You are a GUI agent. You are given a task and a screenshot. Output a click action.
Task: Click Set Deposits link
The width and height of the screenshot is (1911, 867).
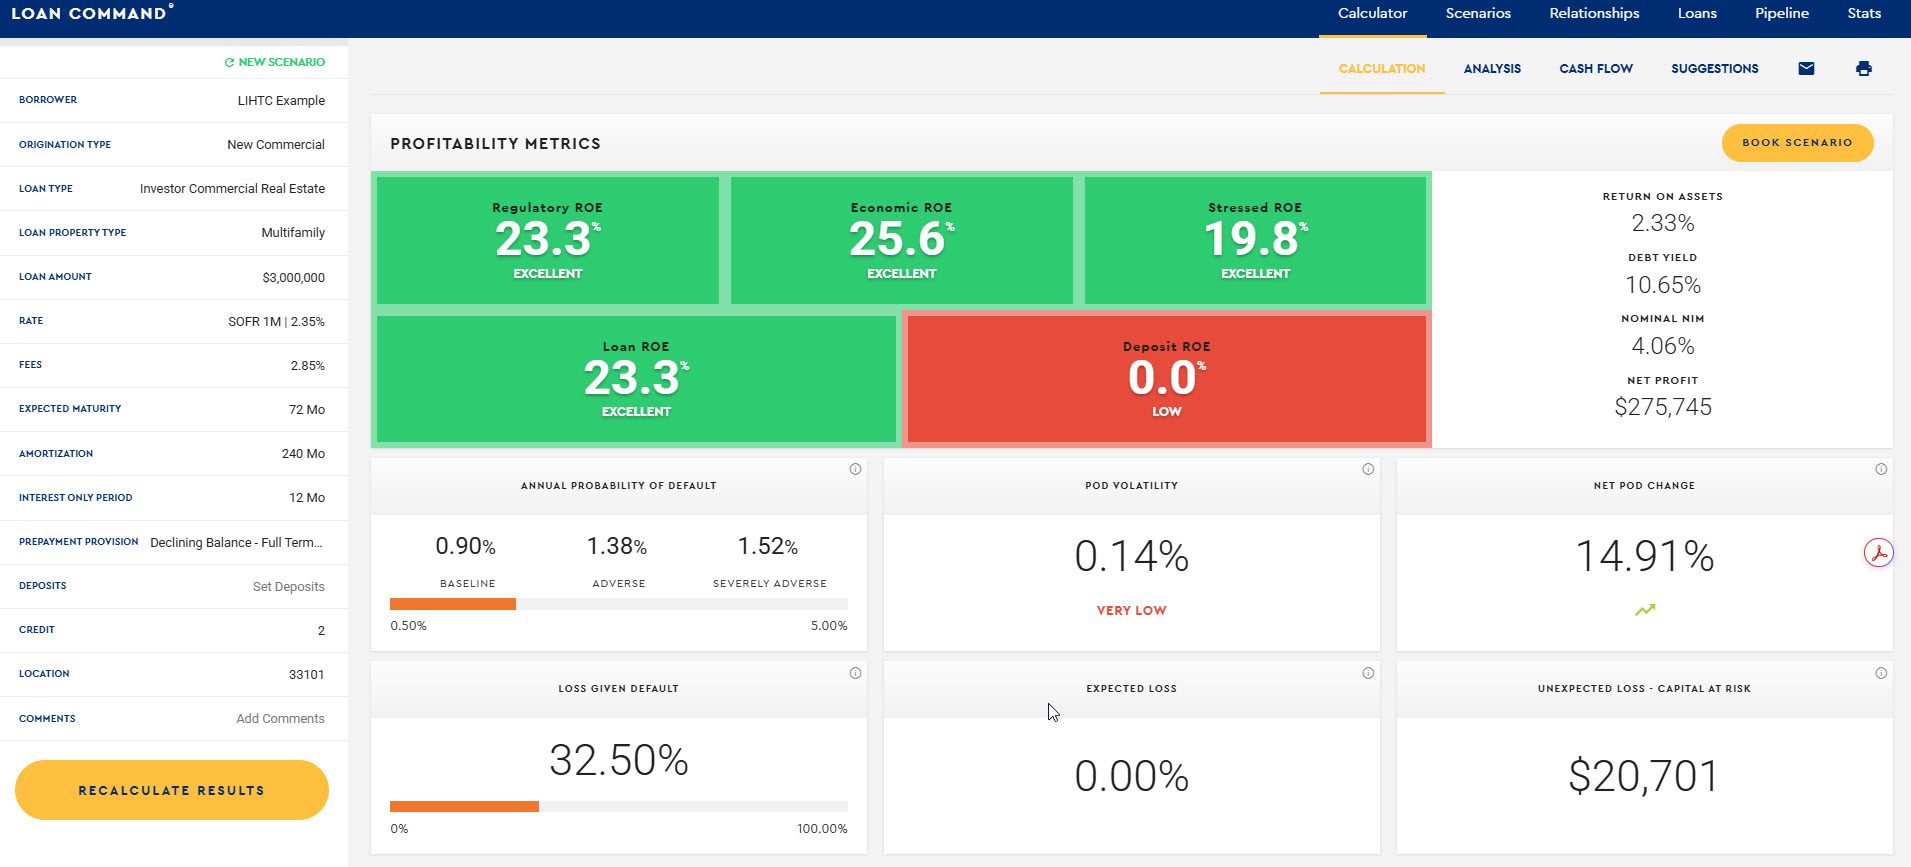pos(288,586)
